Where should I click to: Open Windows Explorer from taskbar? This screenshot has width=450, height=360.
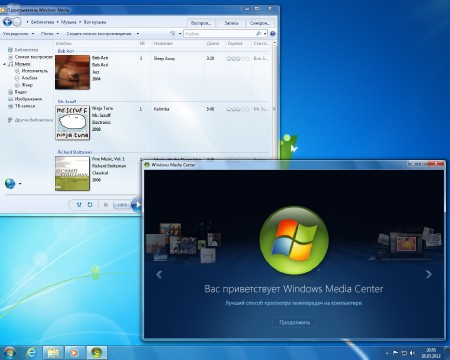[53, 353]
